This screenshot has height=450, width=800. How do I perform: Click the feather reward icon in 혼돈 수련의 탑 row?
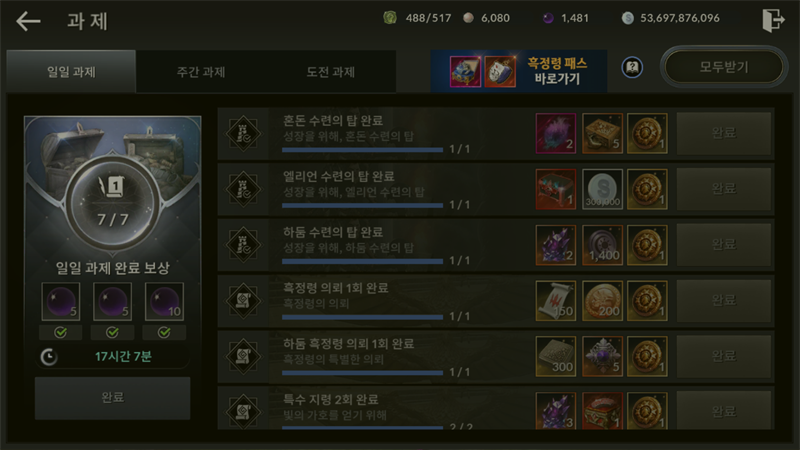pyautogui.click(x=556, y=133)
